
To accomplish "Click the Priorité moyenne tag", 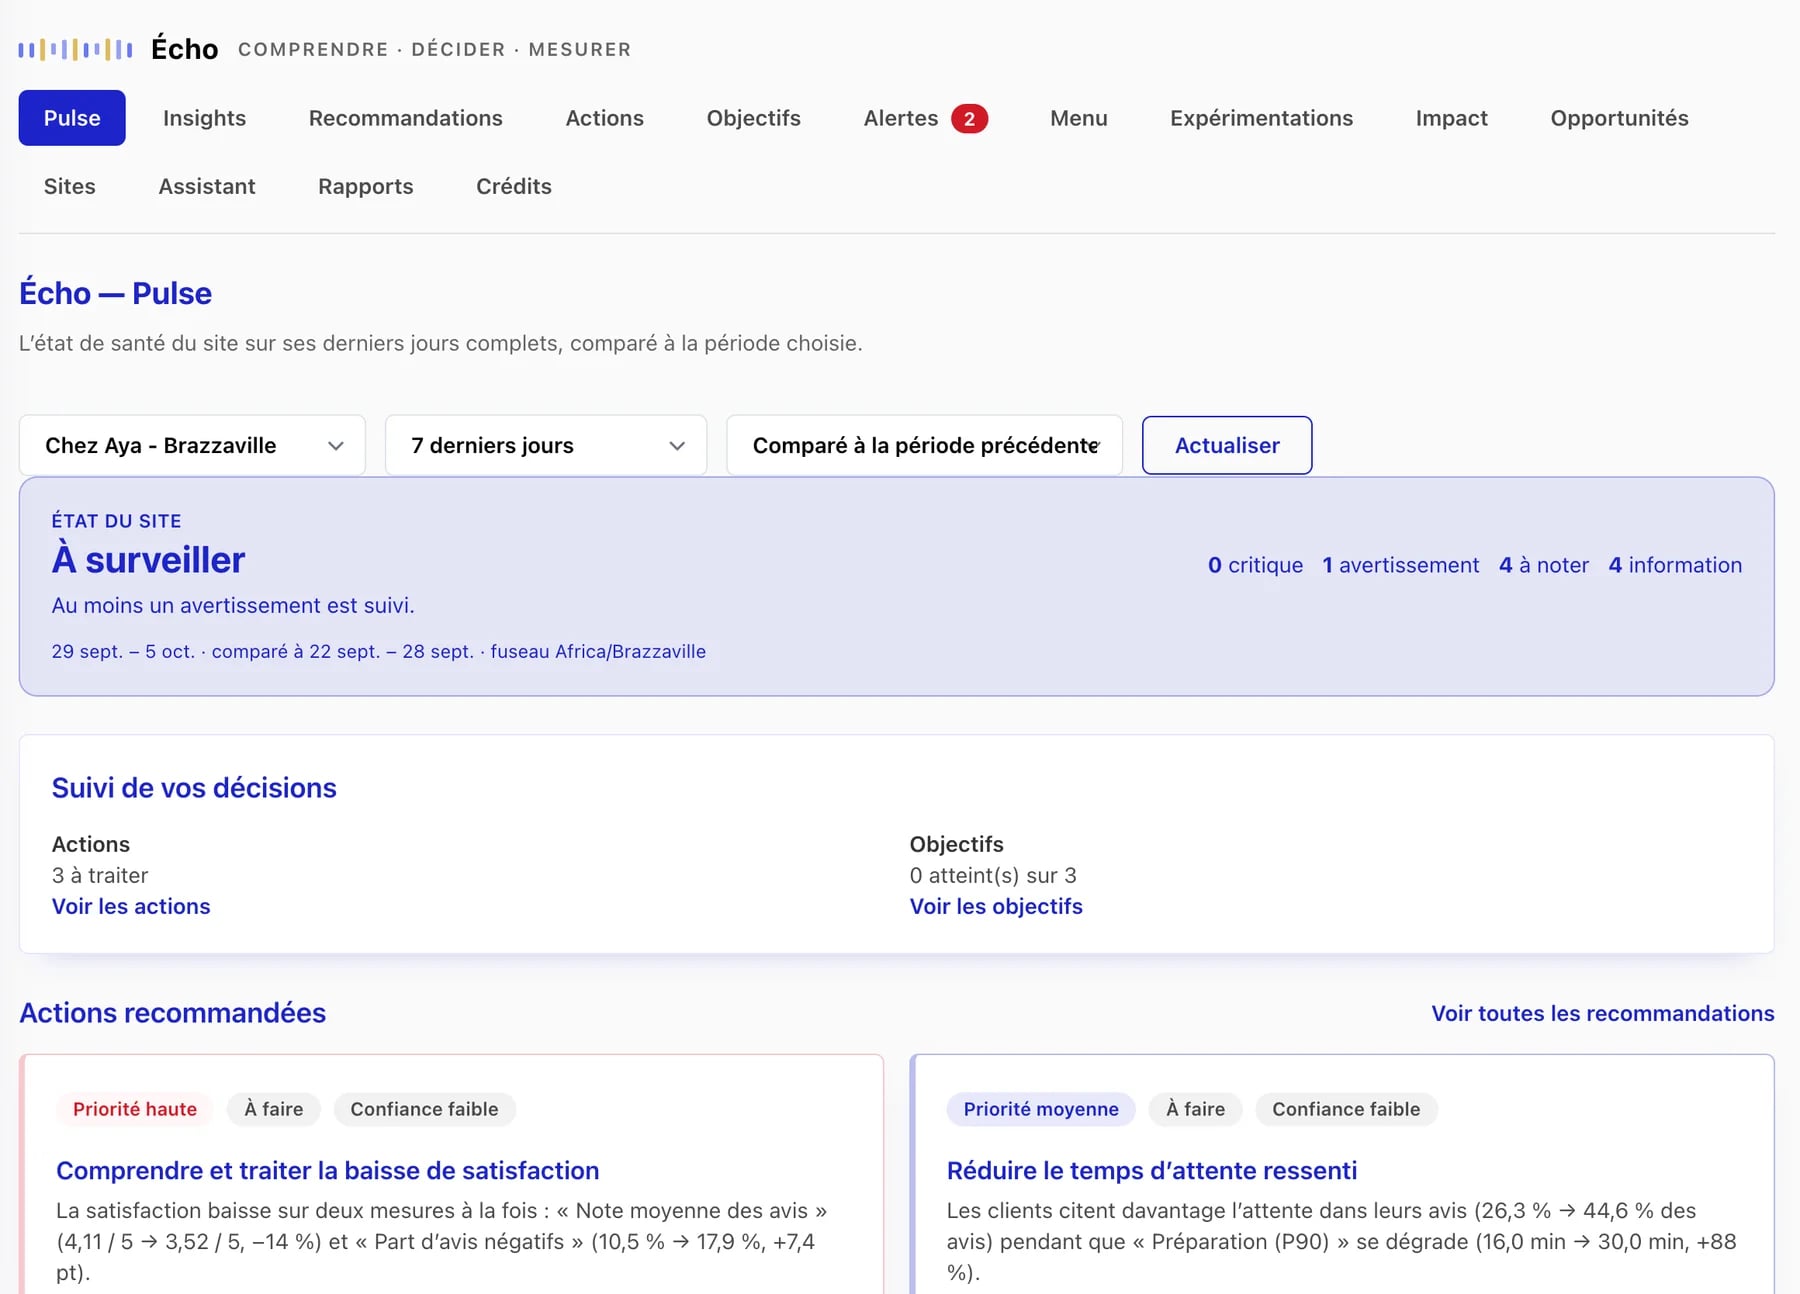I will tap(1041, 1109).
